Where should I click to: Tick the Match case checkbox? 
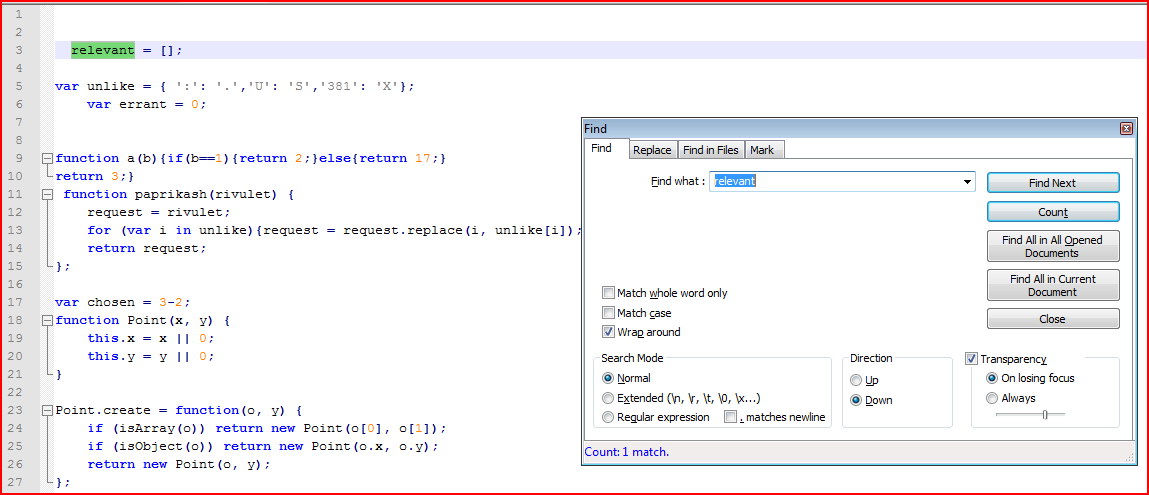coord(609,313)
